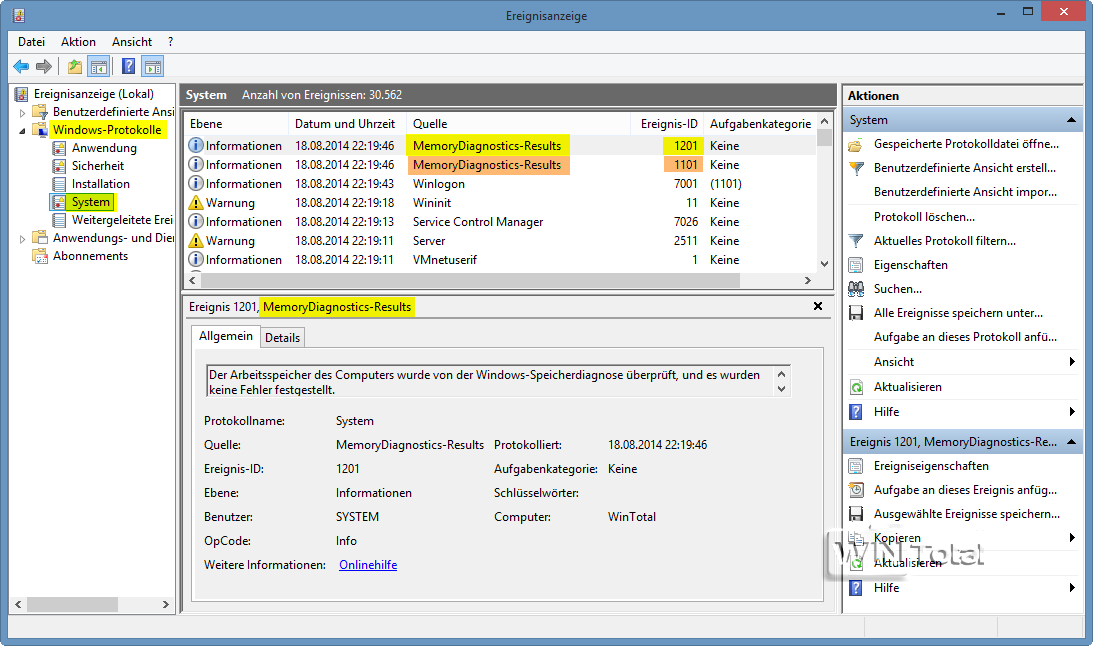Open the Ansicht submenu arrow in Aktionen
This screenshot has width=1093, height=646.
[1072, 362]
